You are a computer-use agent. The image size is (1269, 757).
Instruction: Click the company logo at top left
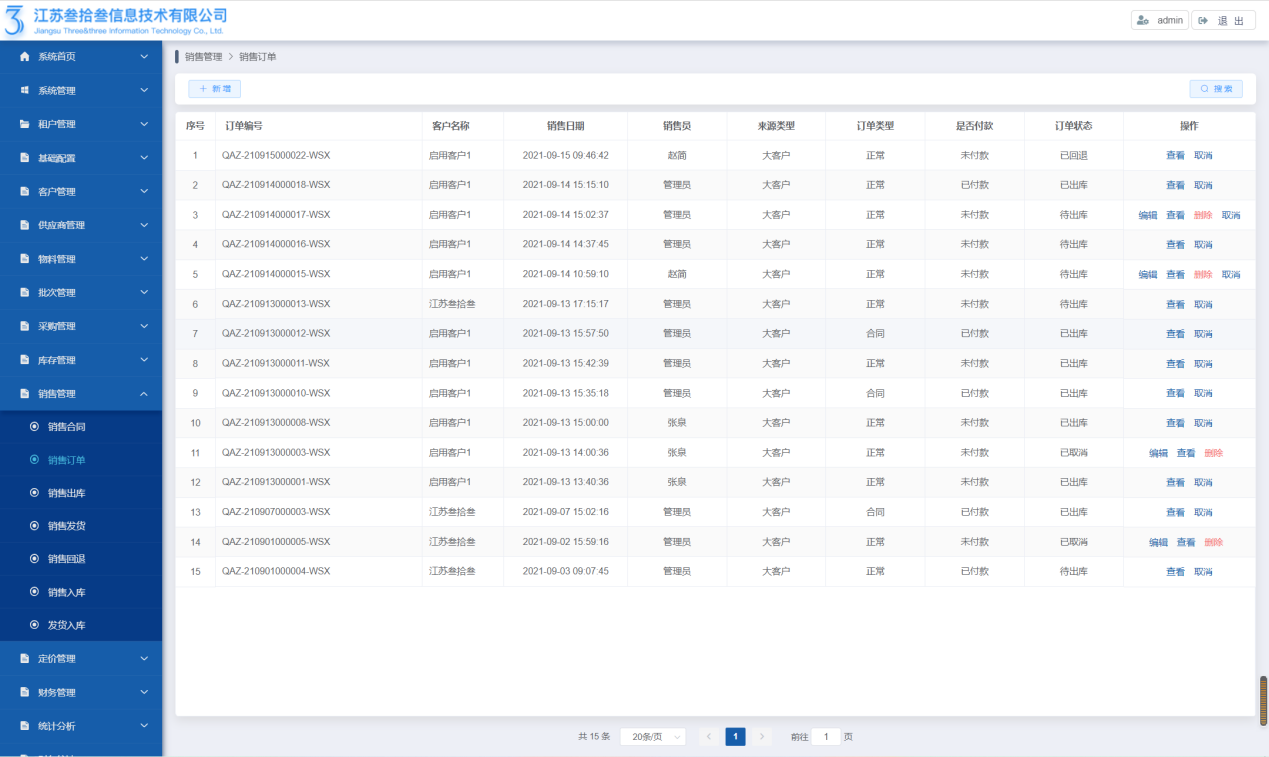[15, 20]
